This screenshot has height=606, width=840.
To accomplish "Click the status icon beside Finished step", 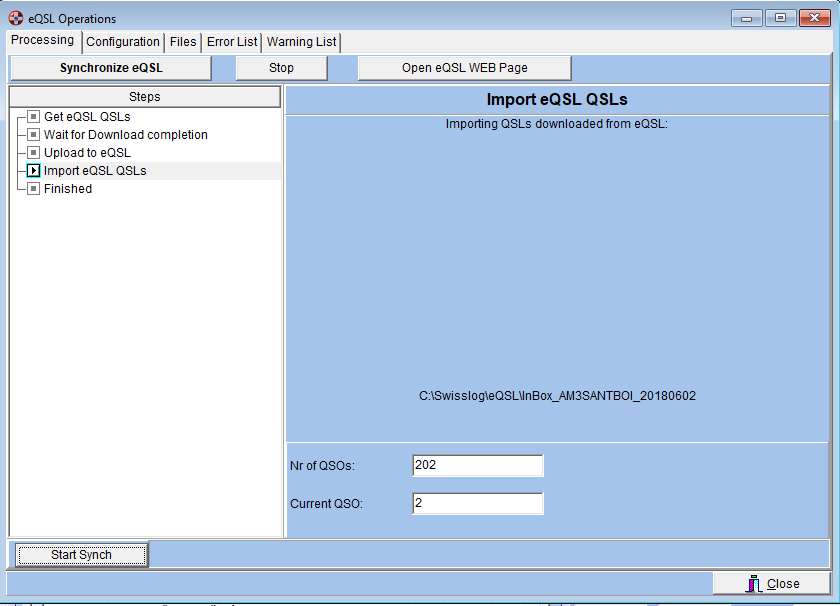I will coord(34,189).
